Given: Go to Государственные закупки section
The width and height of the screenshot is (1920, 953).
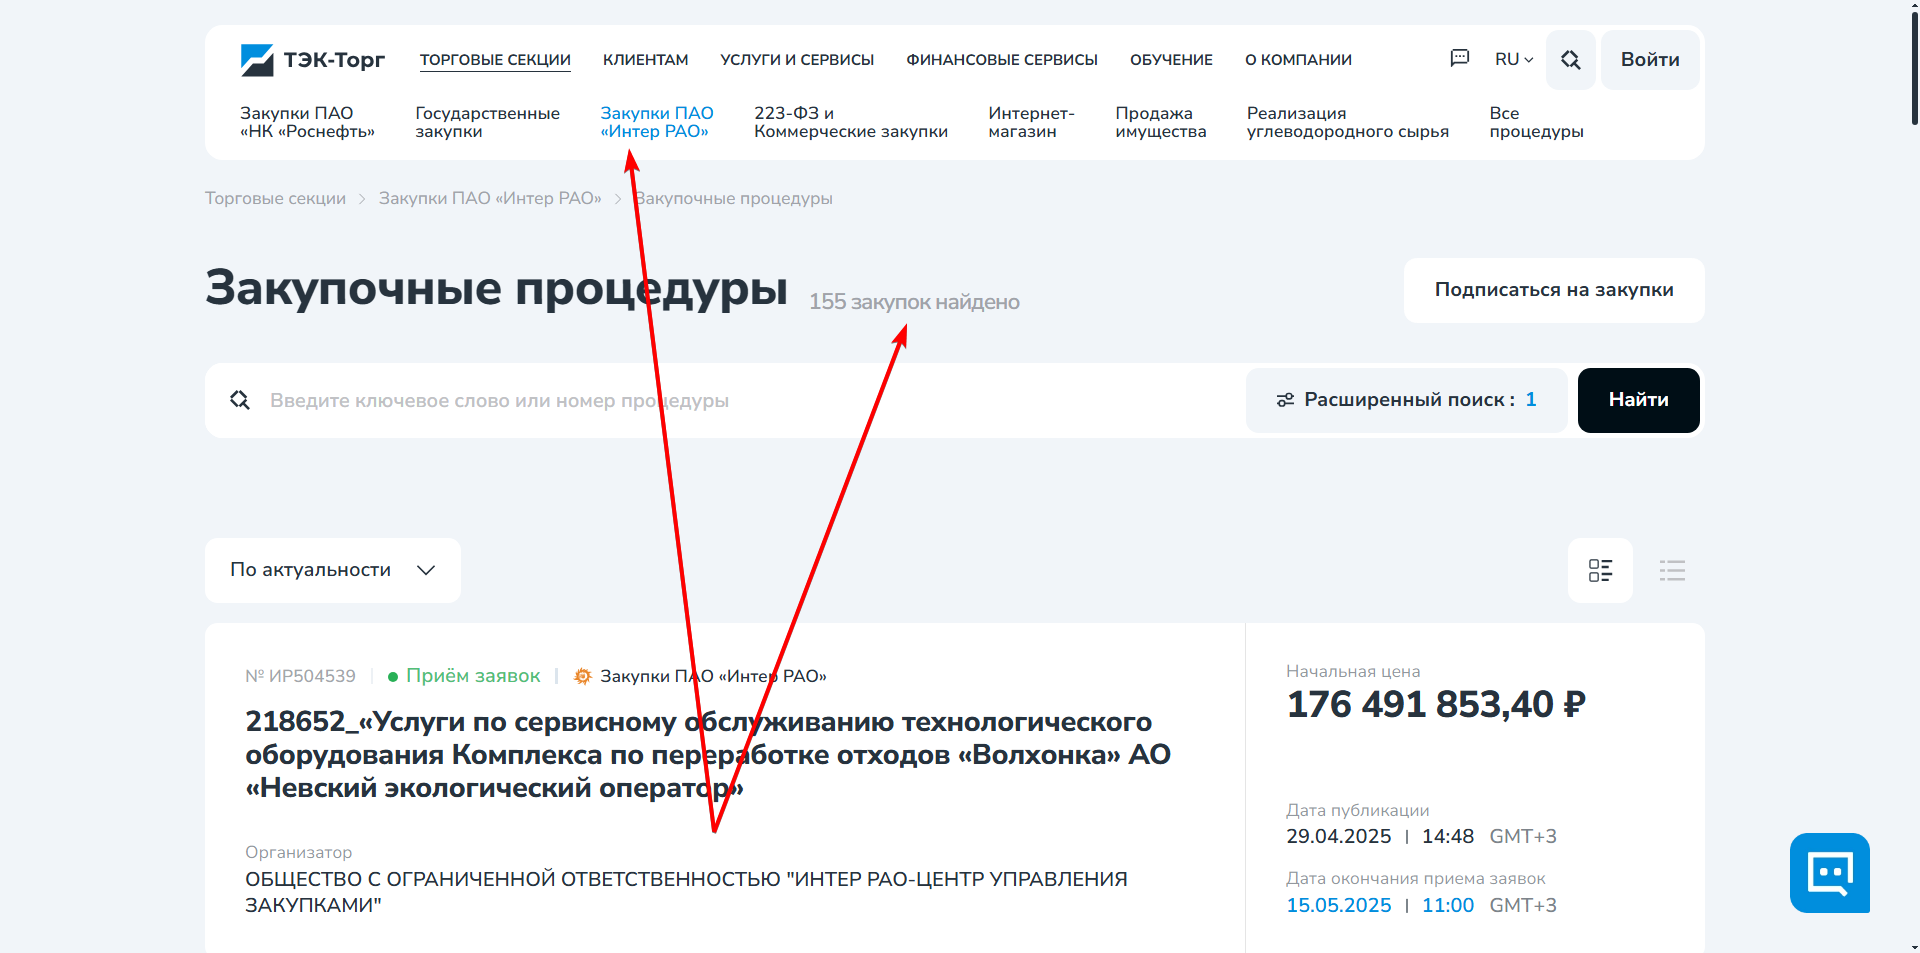Looking at the screenshot, I should point(487,122).
